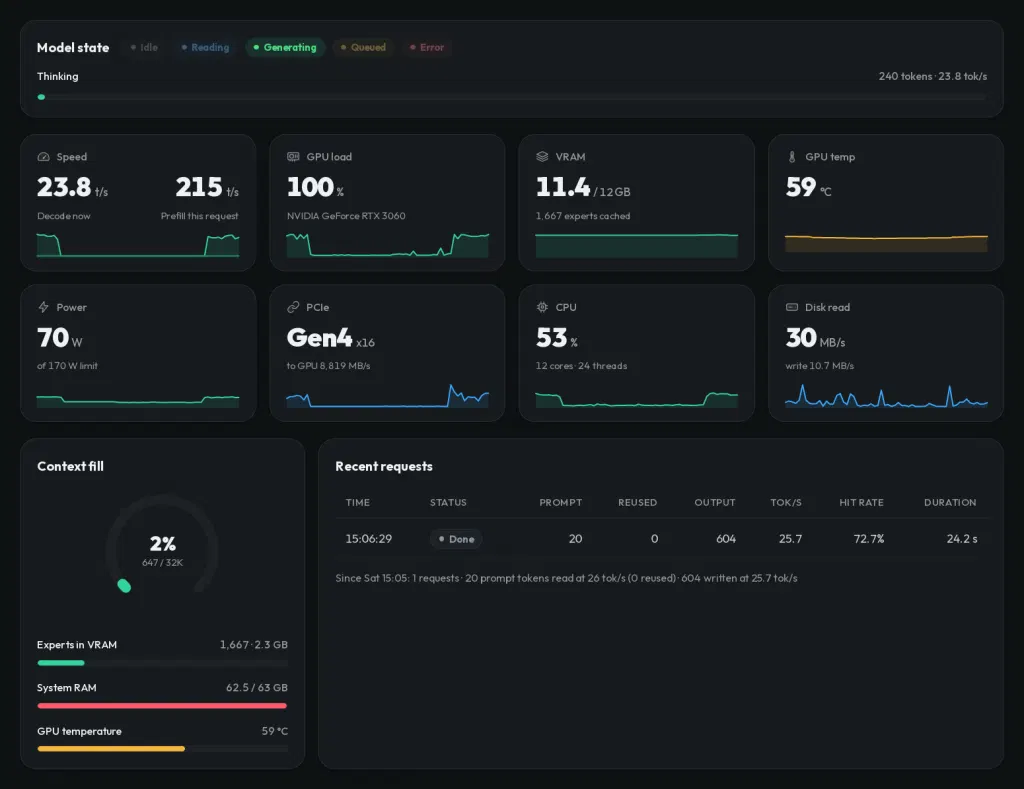
Task: Click the Experts in VRAM bar
Action: point(162,663)
